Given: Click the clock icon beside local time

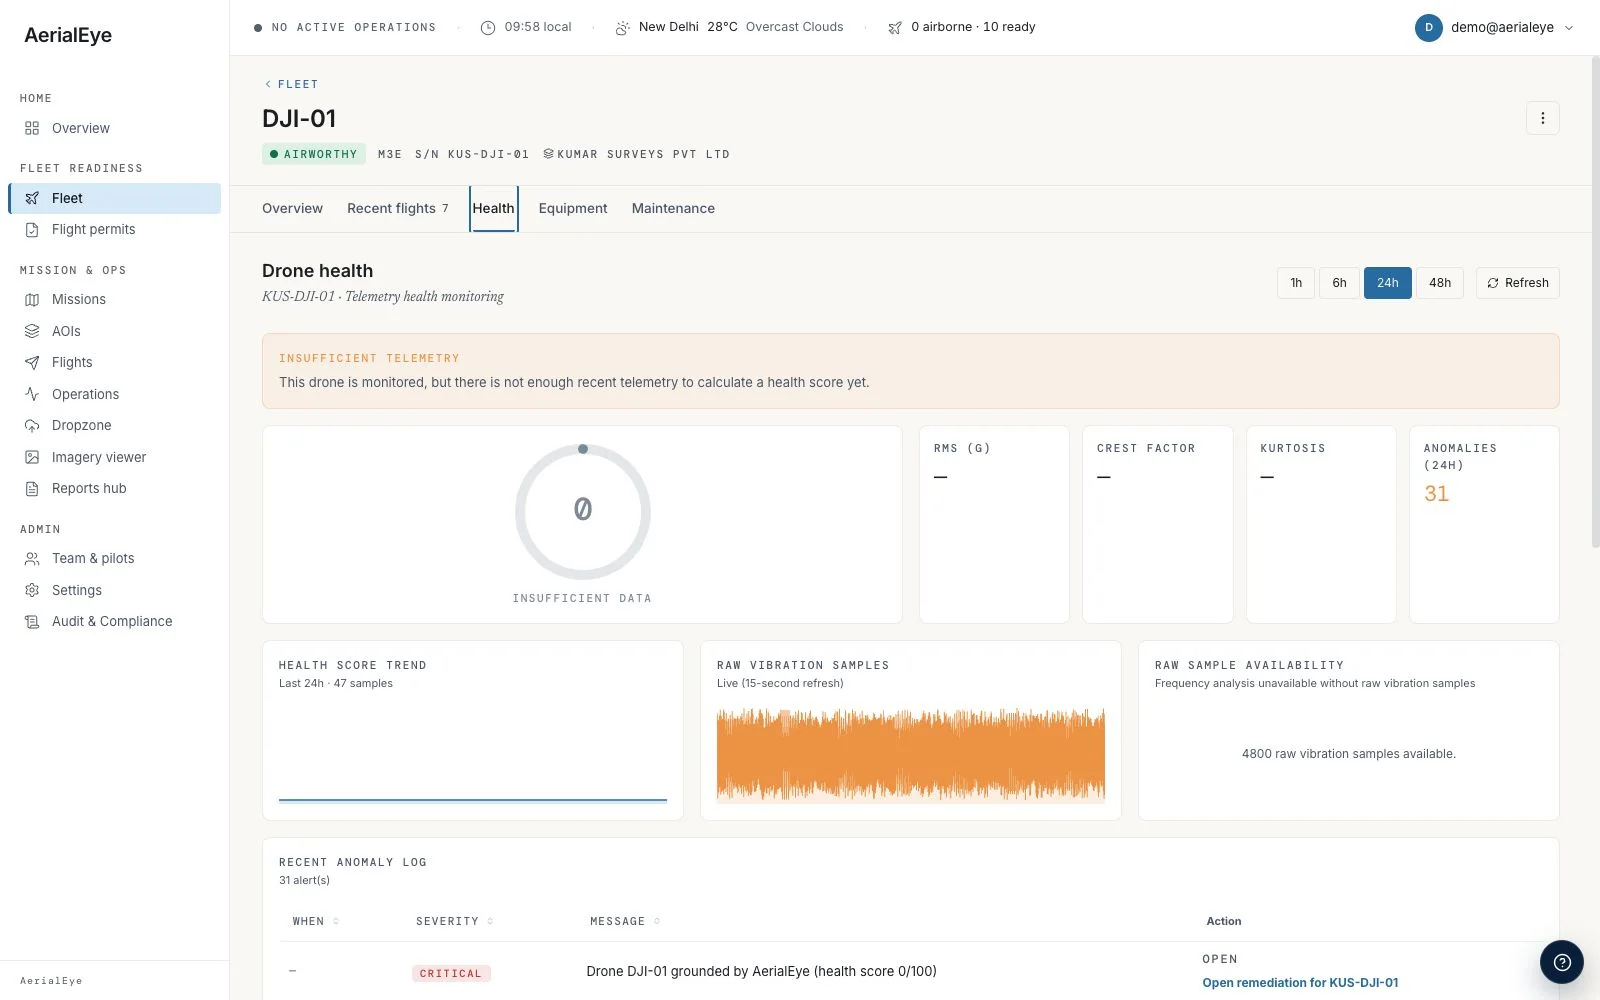Looking at the screenshot, I should [x=488, y=27].
